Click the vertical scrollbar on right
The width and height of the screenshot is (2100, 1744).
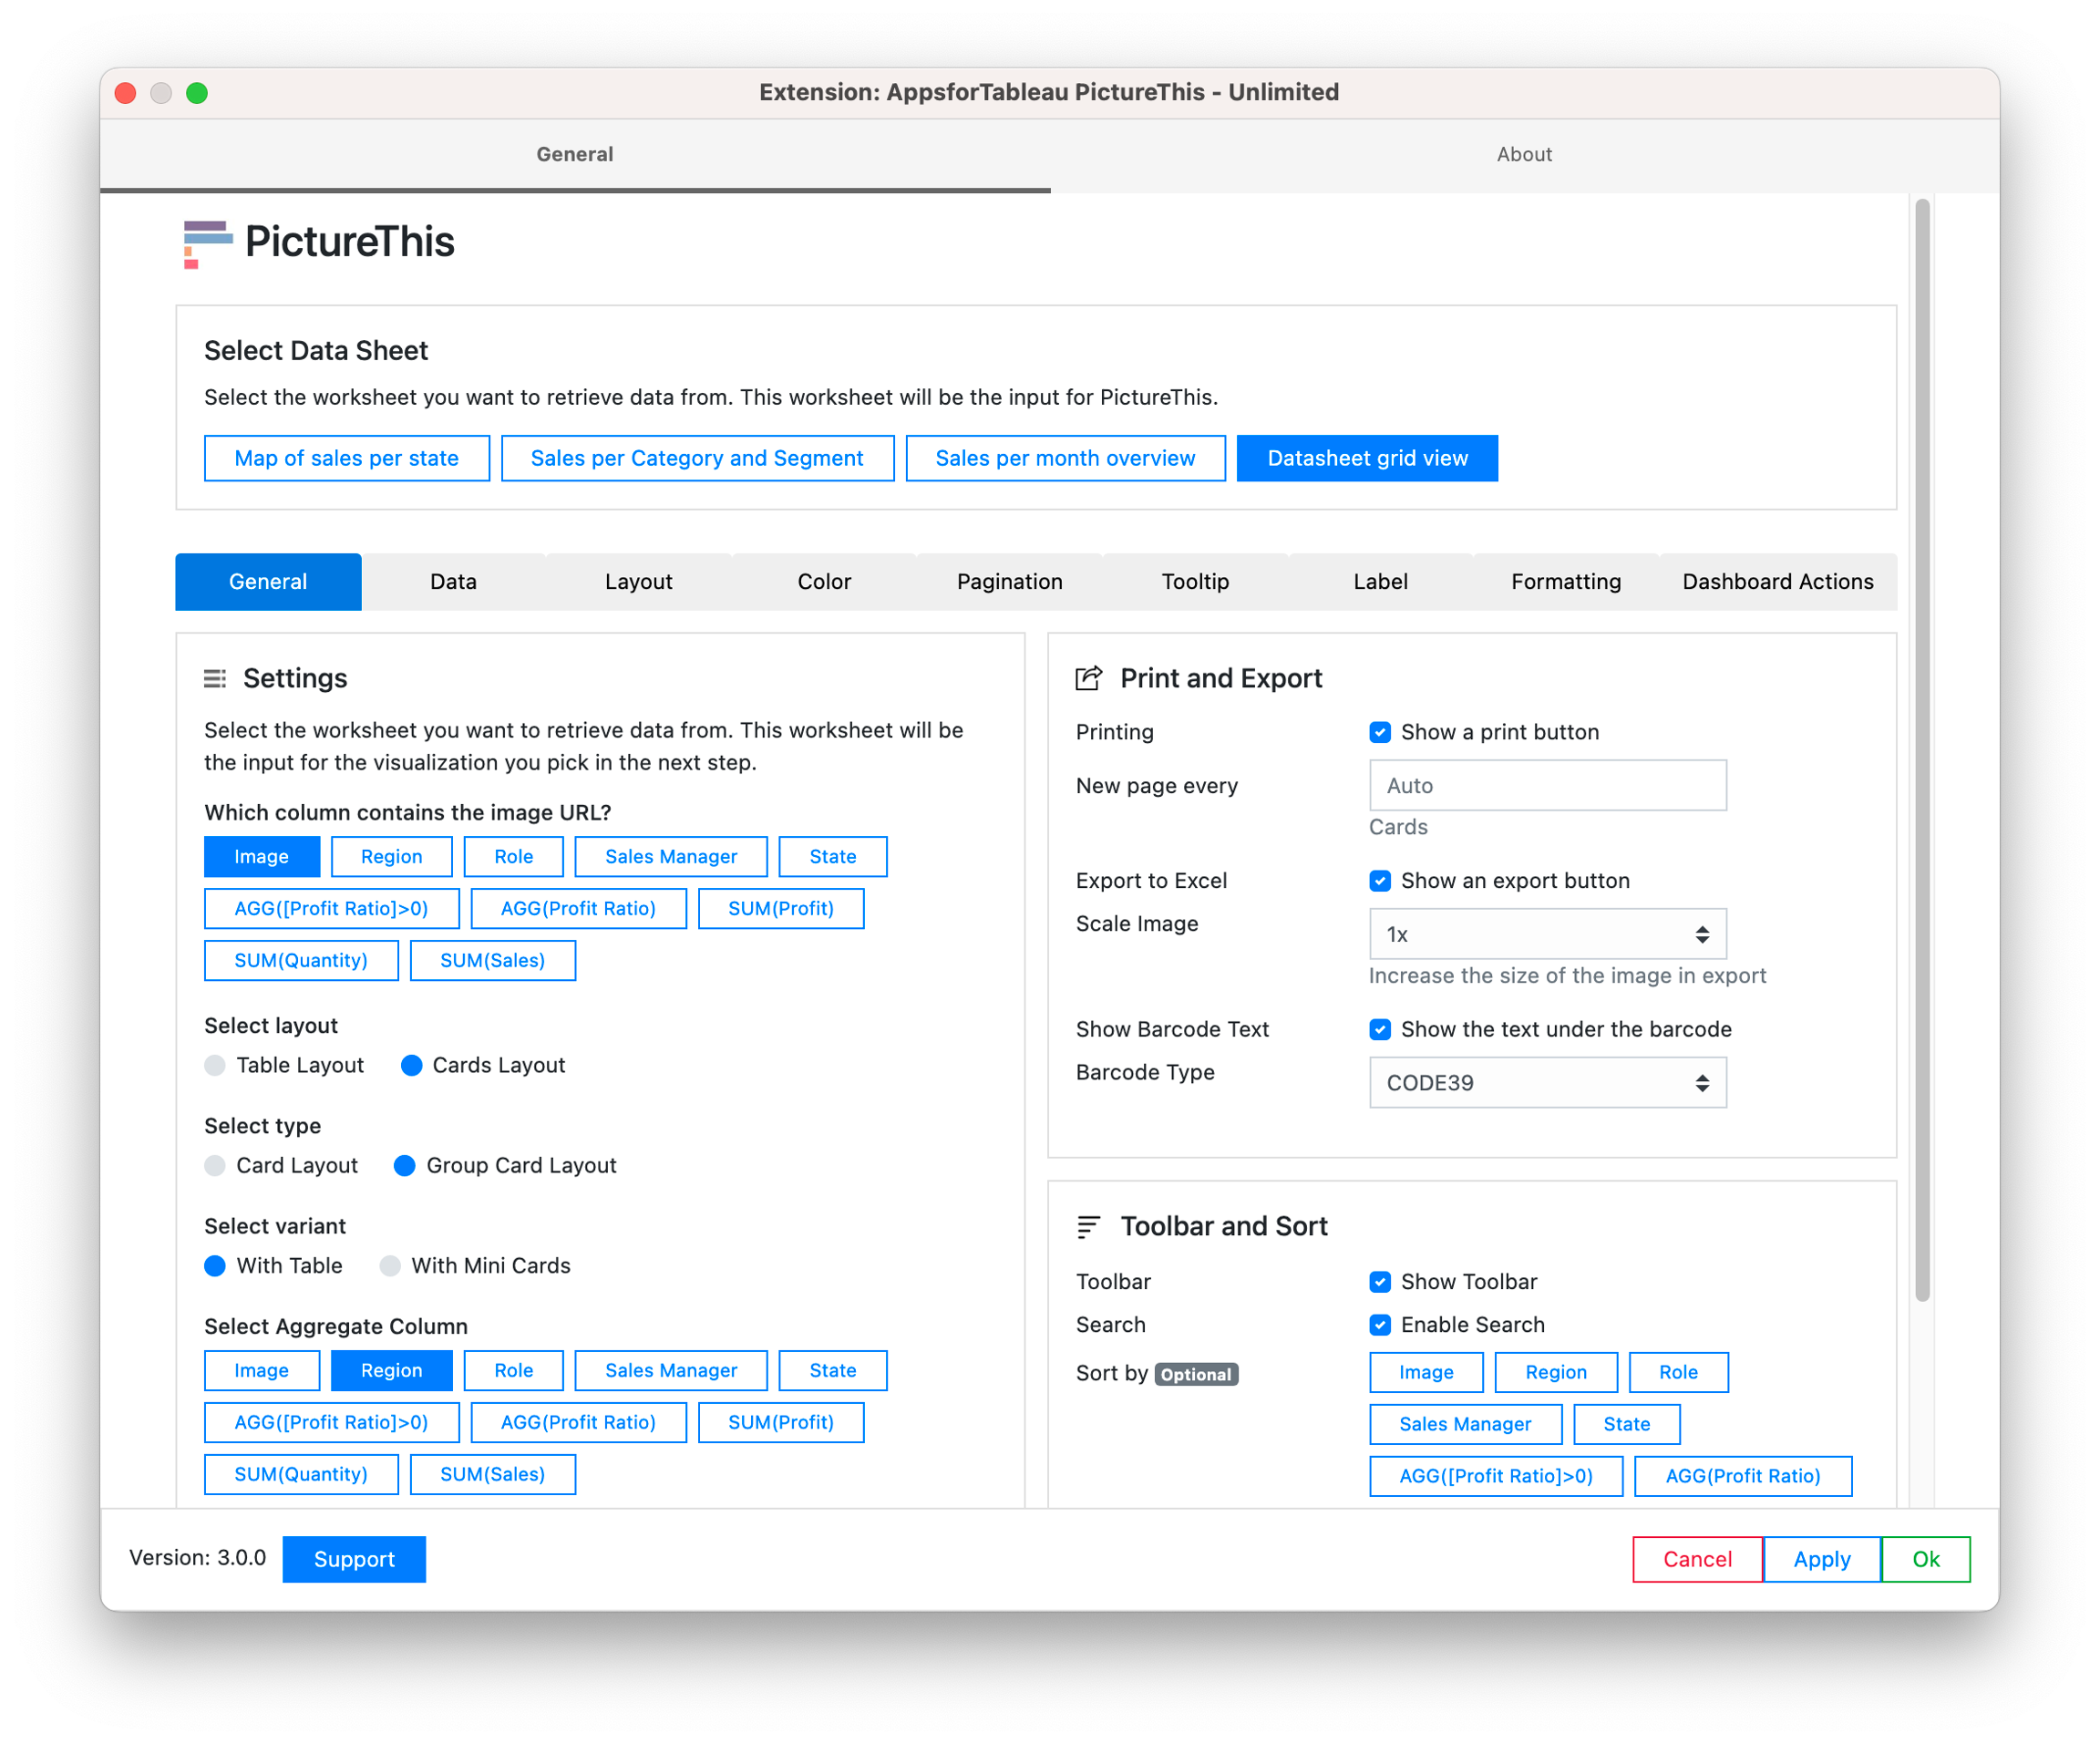1921,750
